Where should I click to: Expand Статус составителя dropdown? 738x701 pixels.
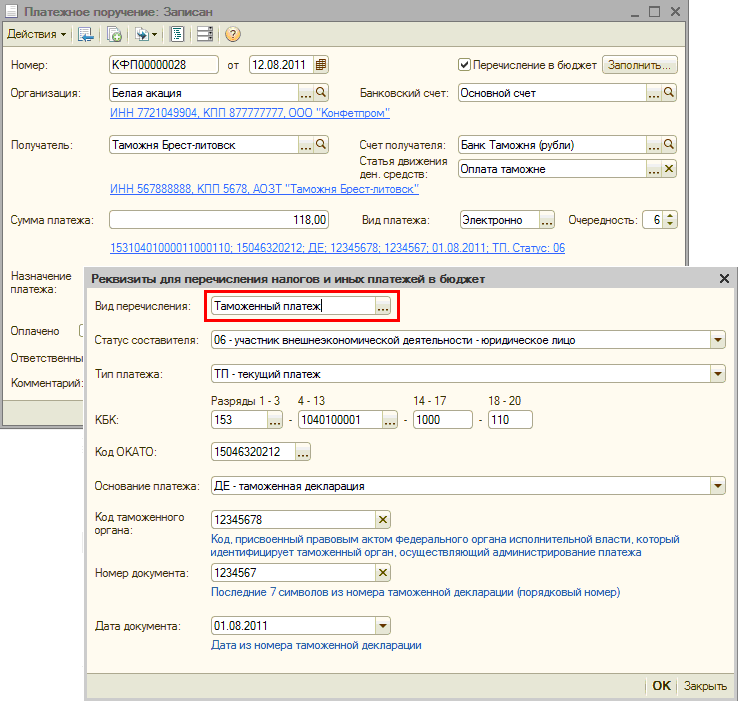(717, 340)
